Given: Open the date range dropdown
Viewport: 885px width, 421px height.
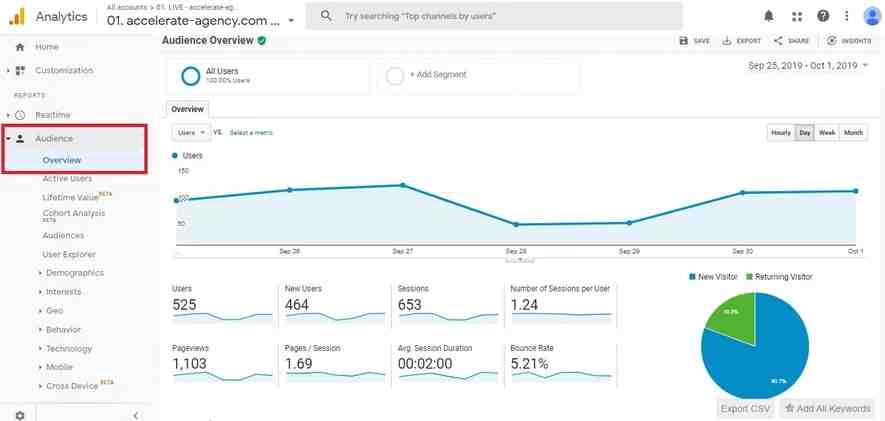Looking at the screenshot, I should [808, 66].
